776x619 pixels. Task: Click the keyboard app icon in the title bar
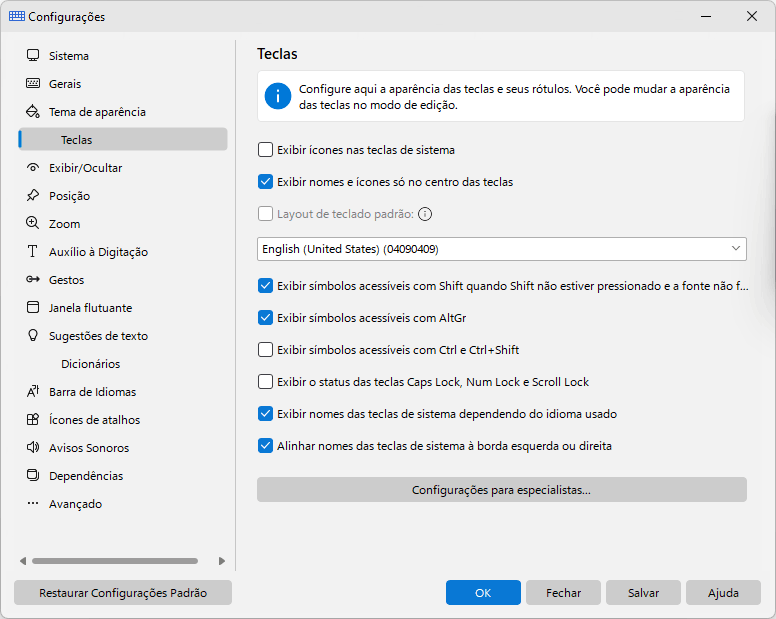[17, 16]
